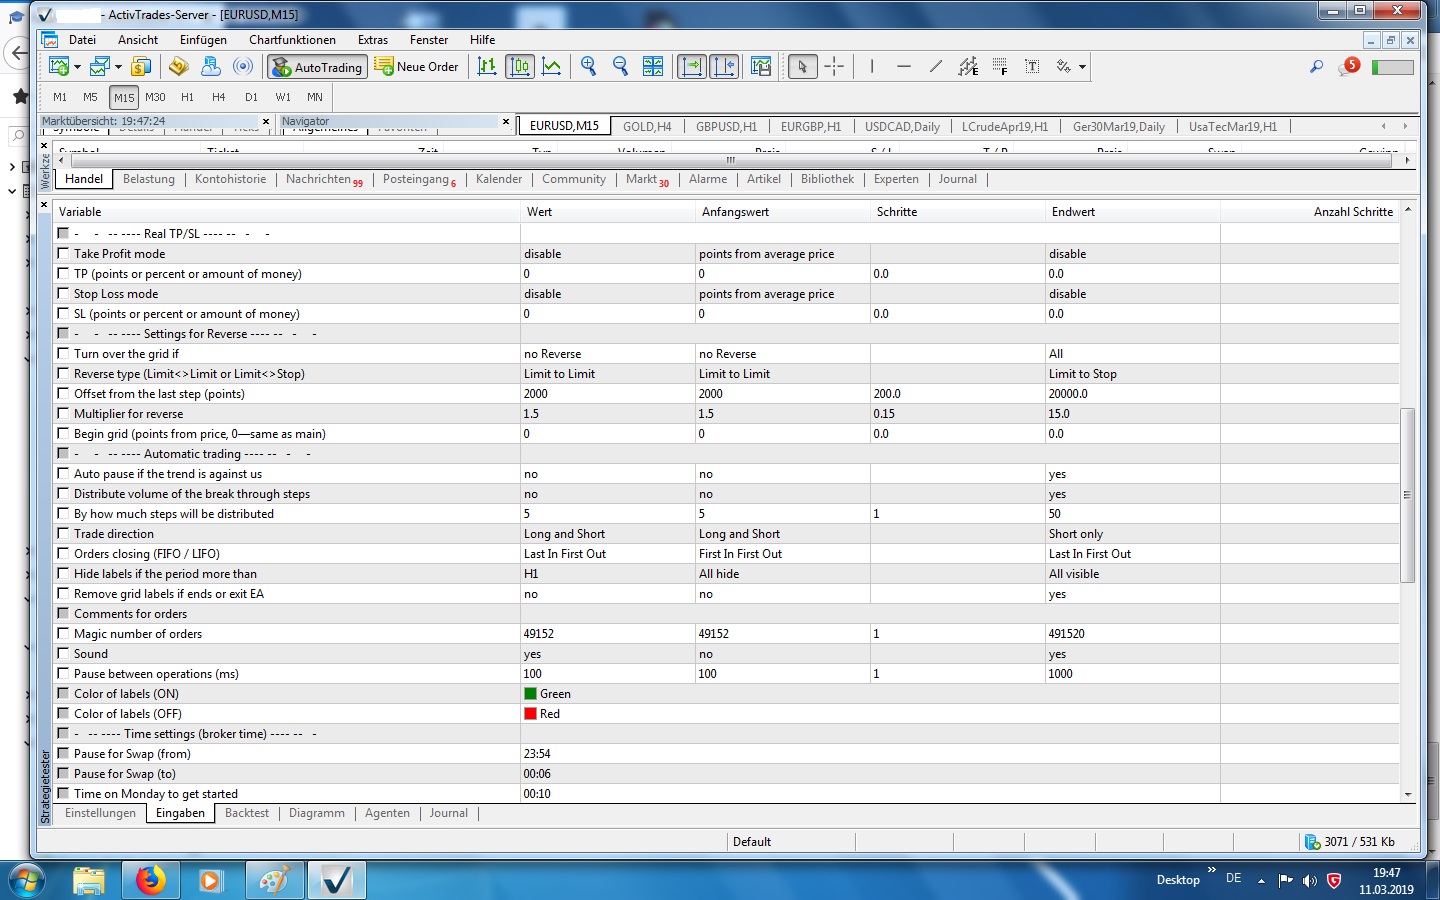The image size is (1440, 900).
Task: Draw a vertical line tool
Action: click(872, 67)
